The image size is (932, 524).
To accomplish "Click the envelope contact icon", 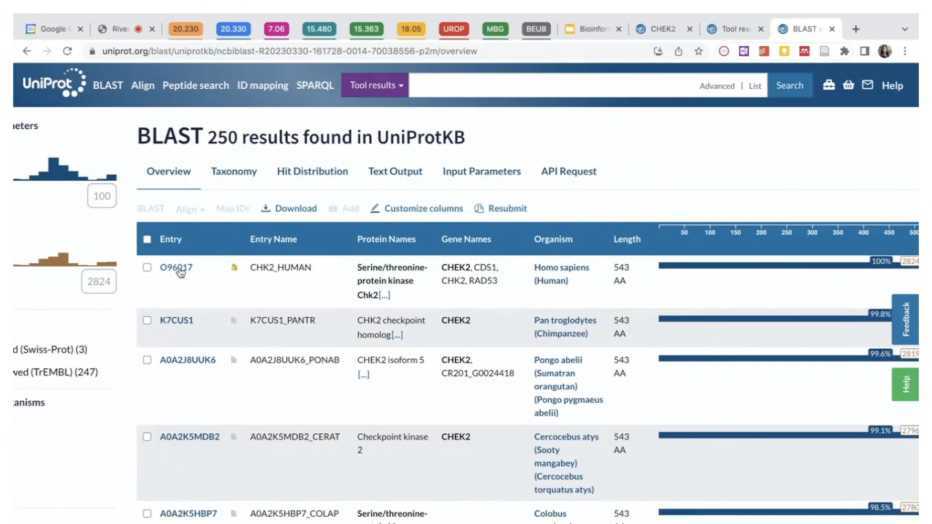I will pyautogui.click(x=867, y=85).
